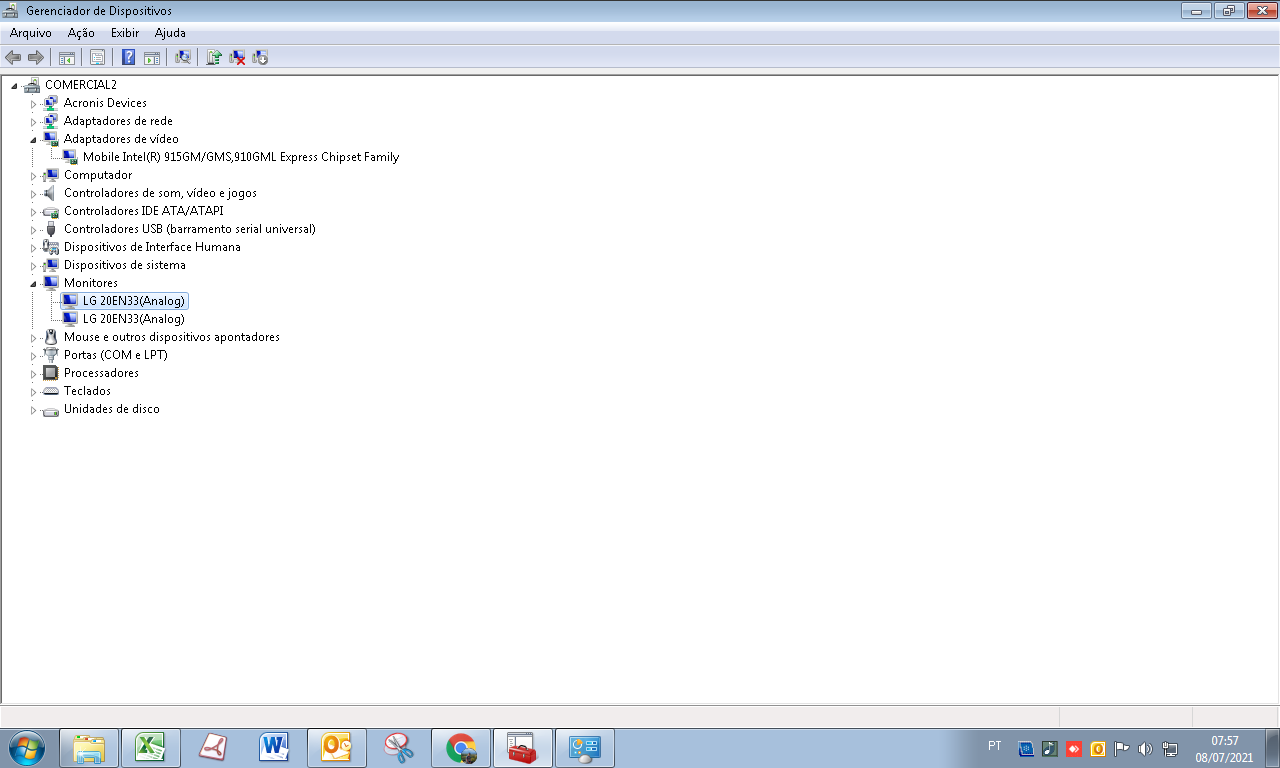Click Dispositivos de sistema label
This screenshot has width=1280, height=768.
pyautogui.click(x=125, y=265)
